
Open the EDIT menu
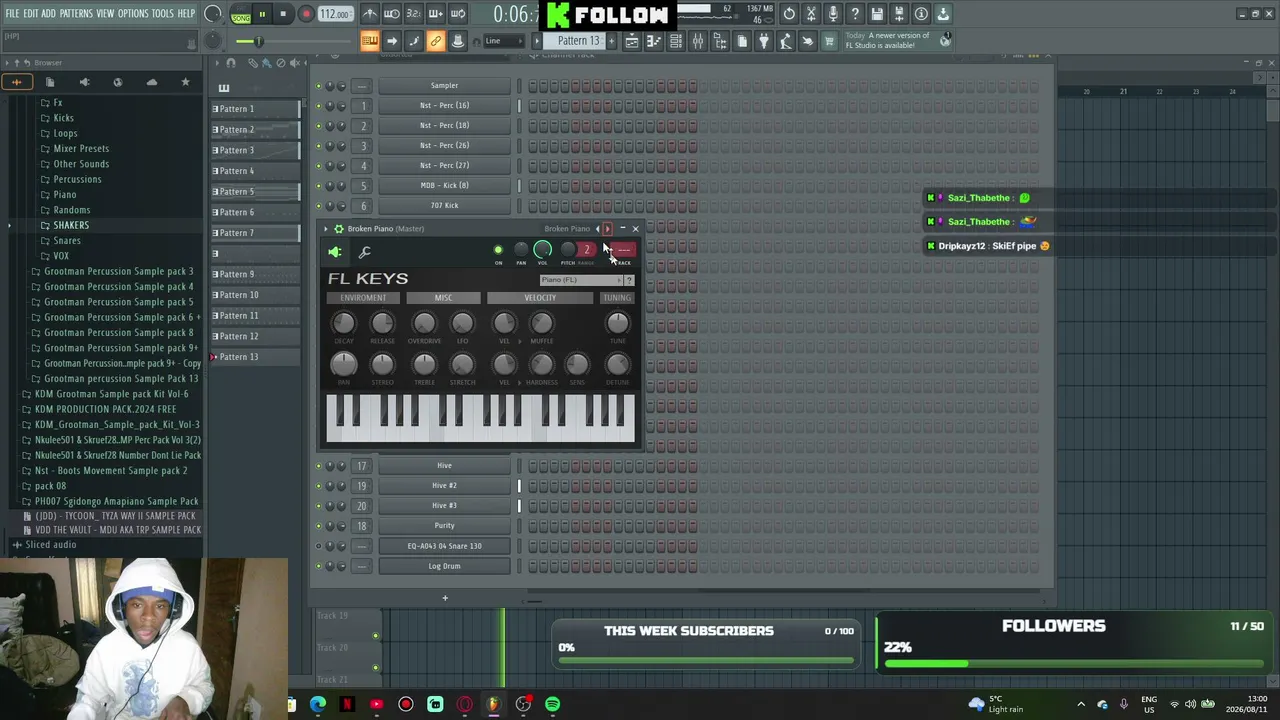point(31,14)
